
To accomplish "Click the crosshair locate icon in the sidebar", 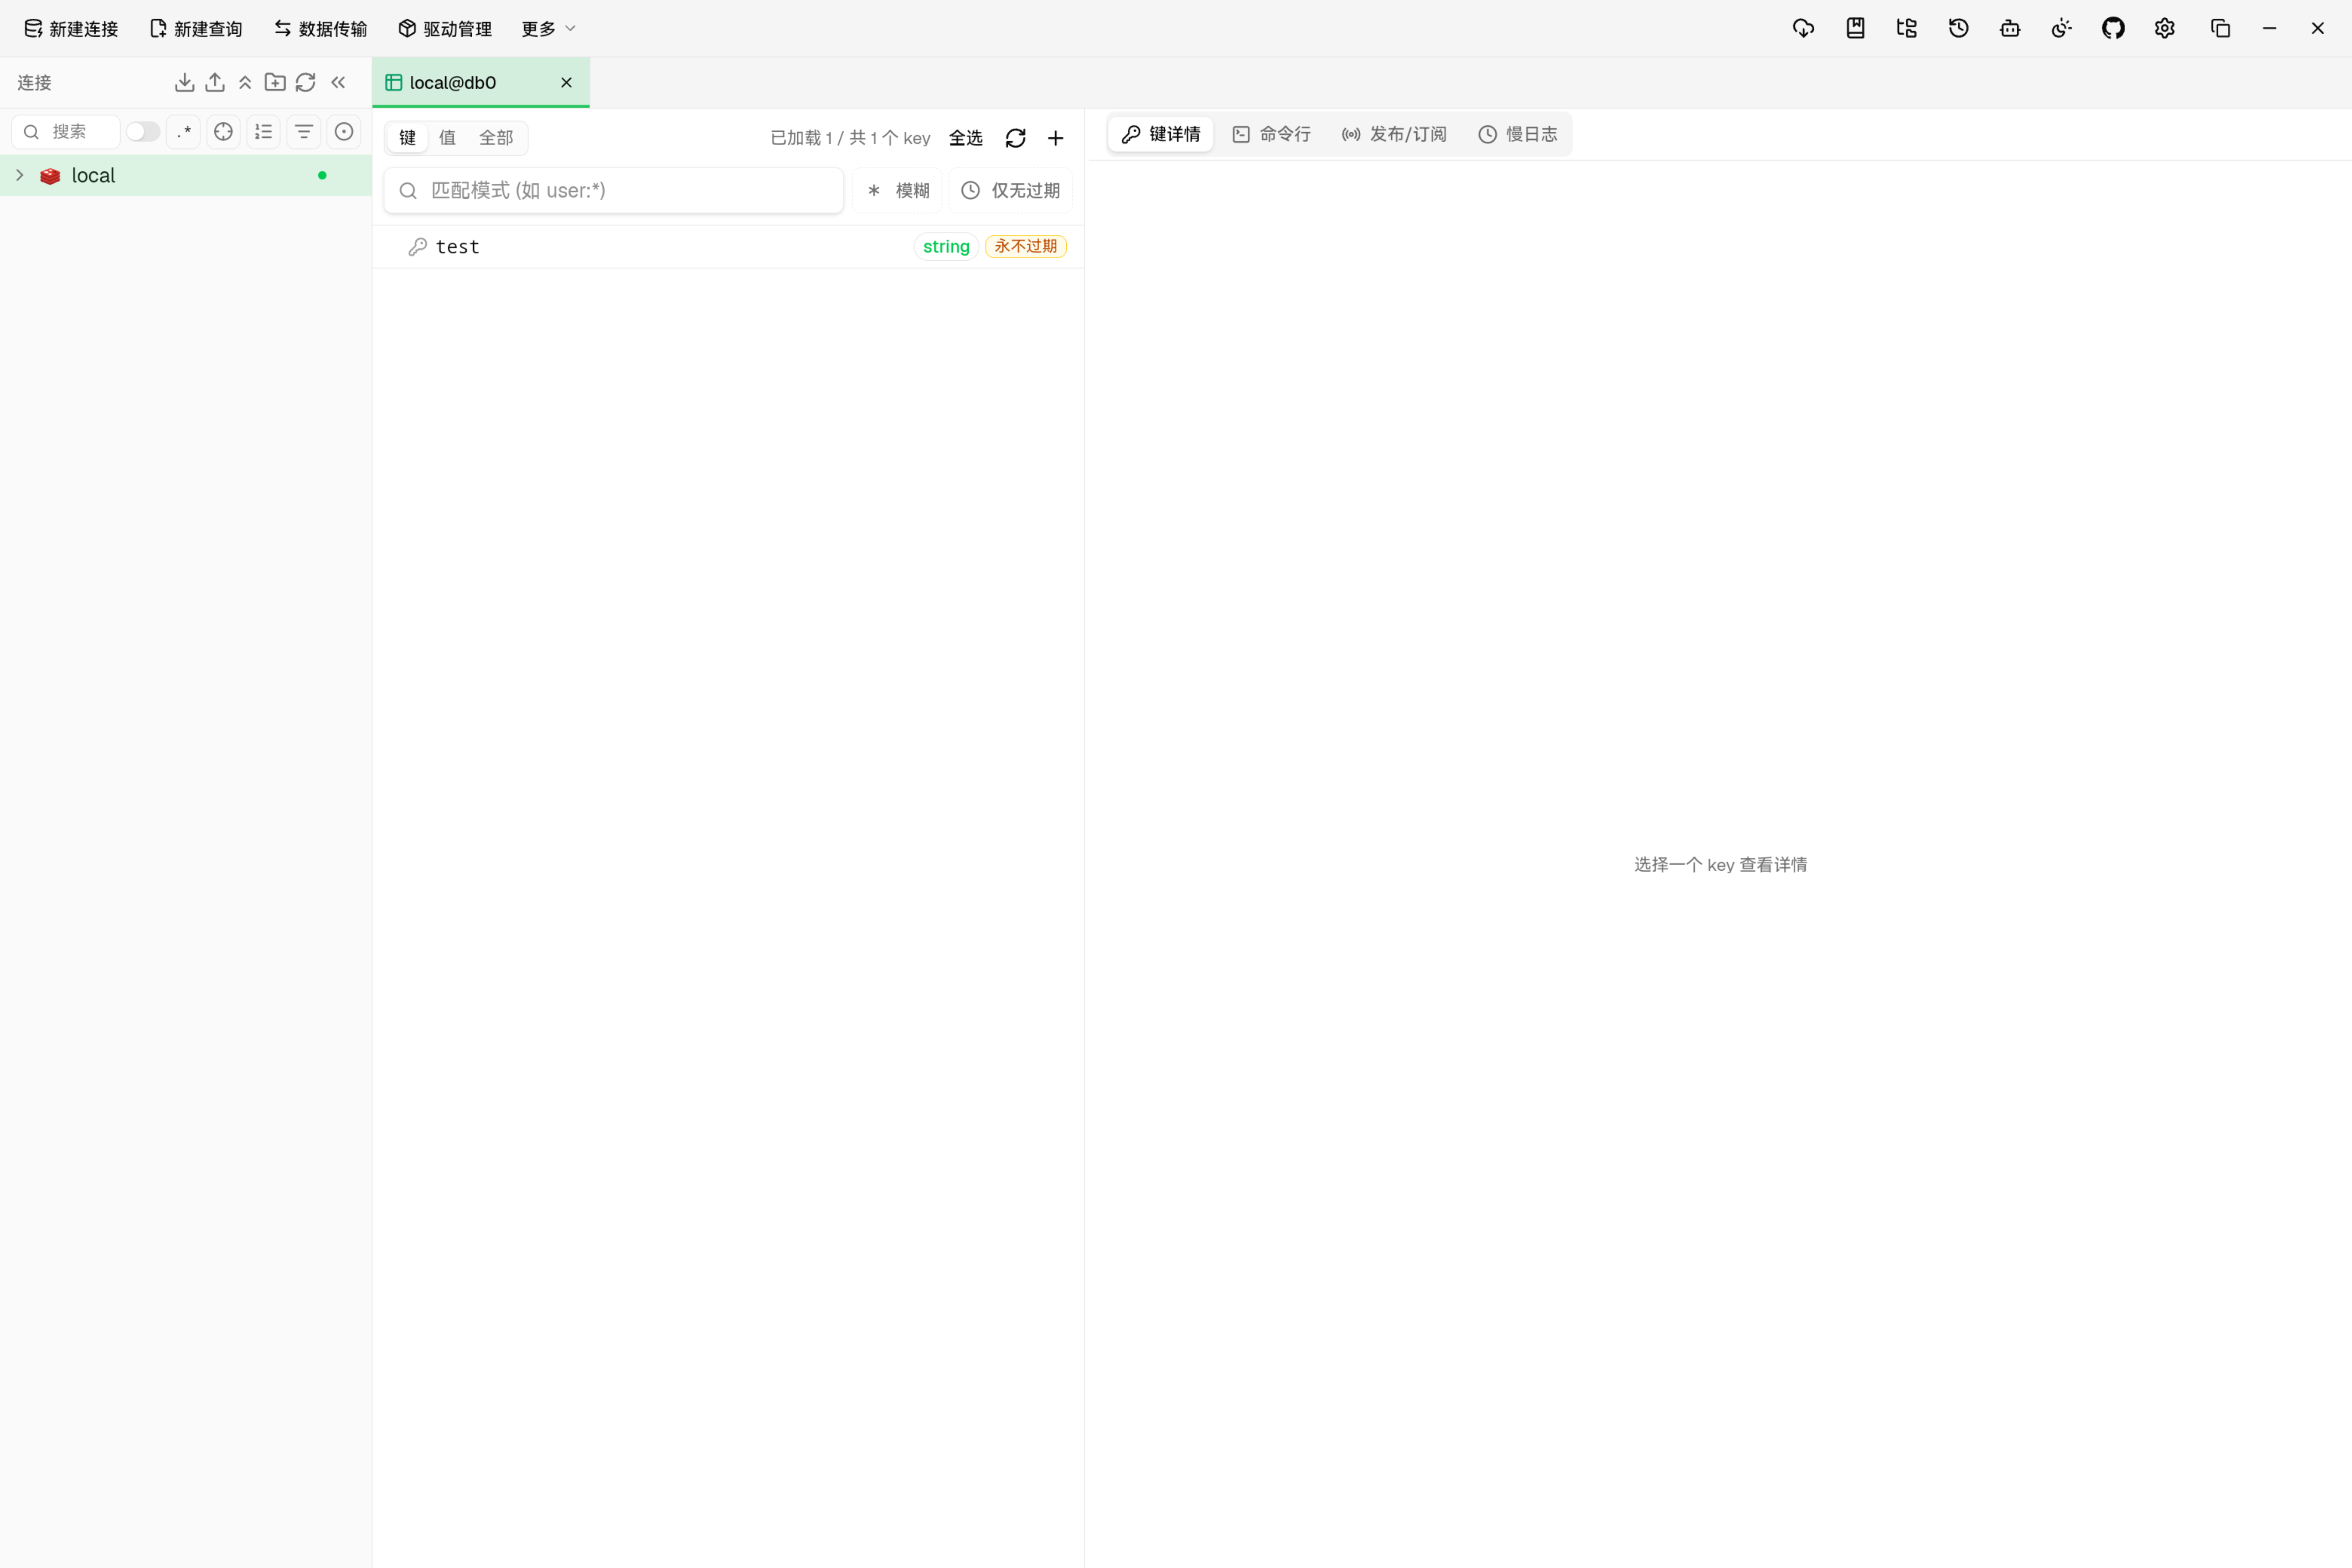I will pyautogui.click(x=224, y=132).
